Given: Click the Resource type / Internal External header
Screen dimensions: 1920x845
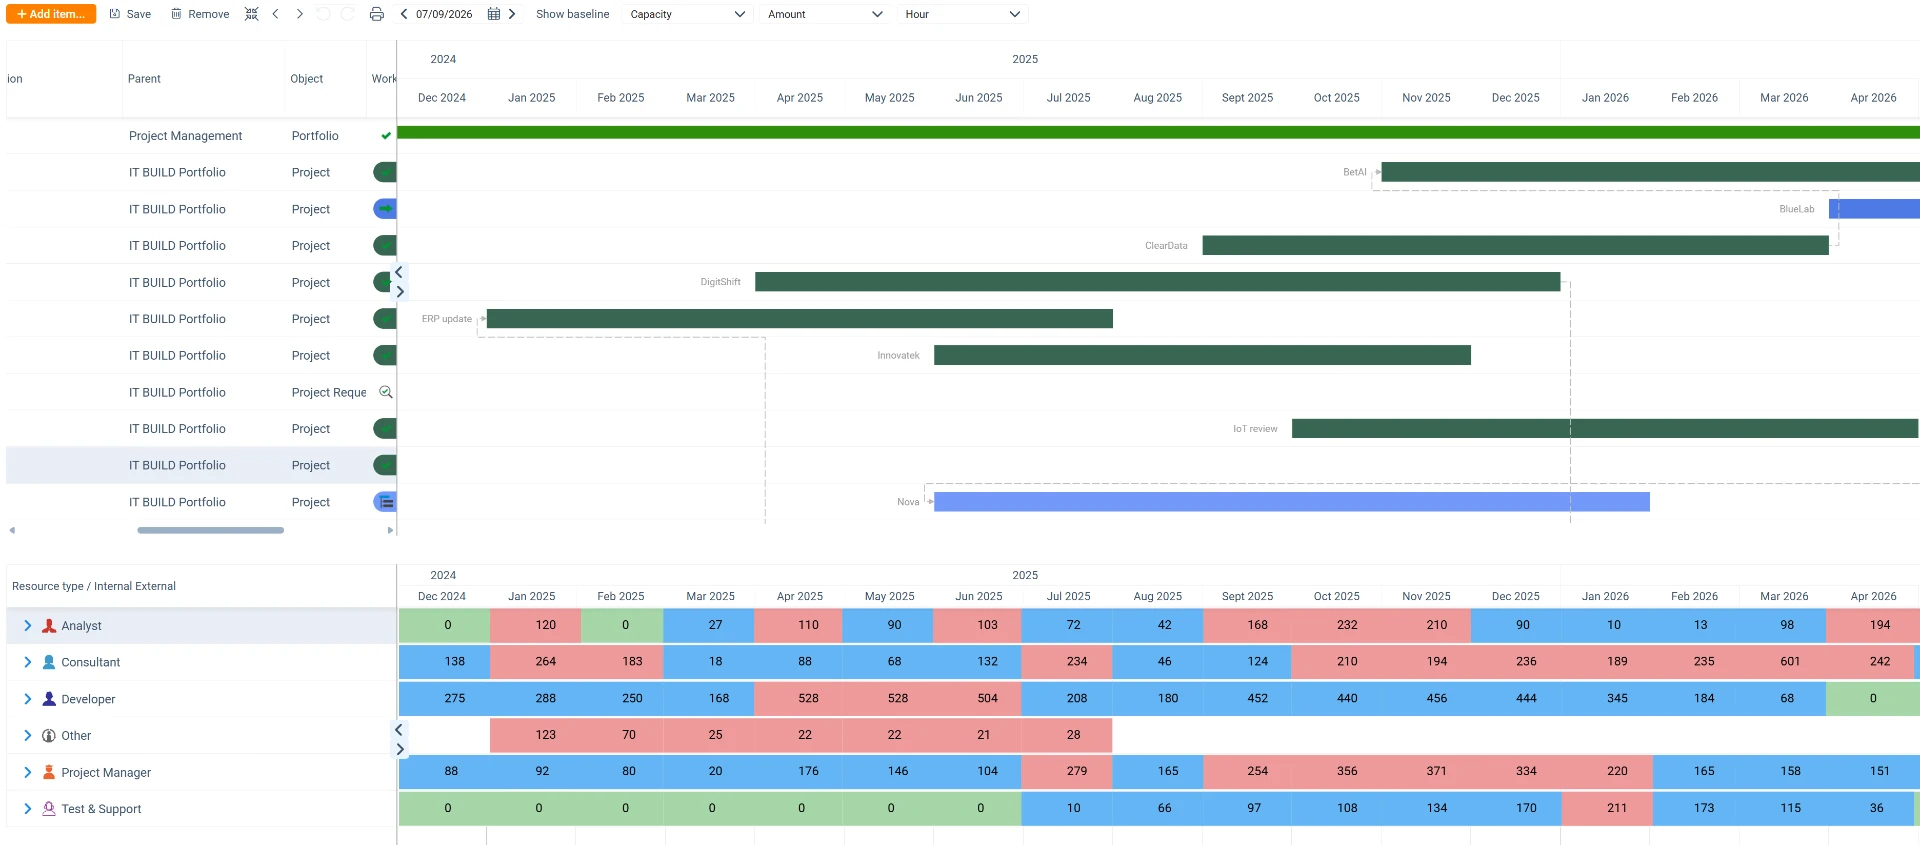Looking at the screenshot, I should pyautogui.click(x=94, y=586).
